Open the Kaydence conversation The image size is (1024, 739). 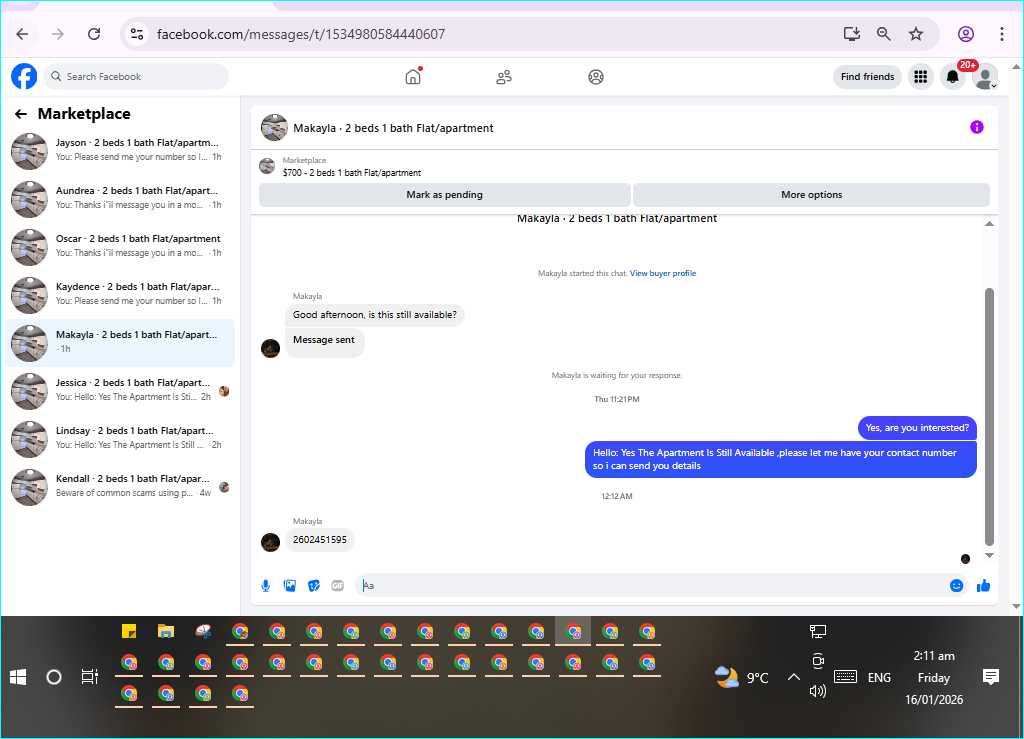point(120,295)
